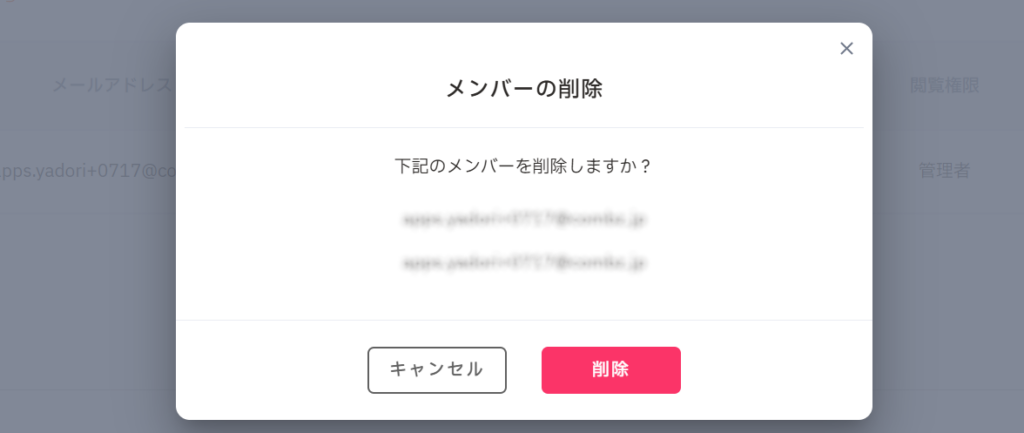Click the 閲覧権限 column header
The width and height of the screenshot is (1024, 433).
point(944,85)
